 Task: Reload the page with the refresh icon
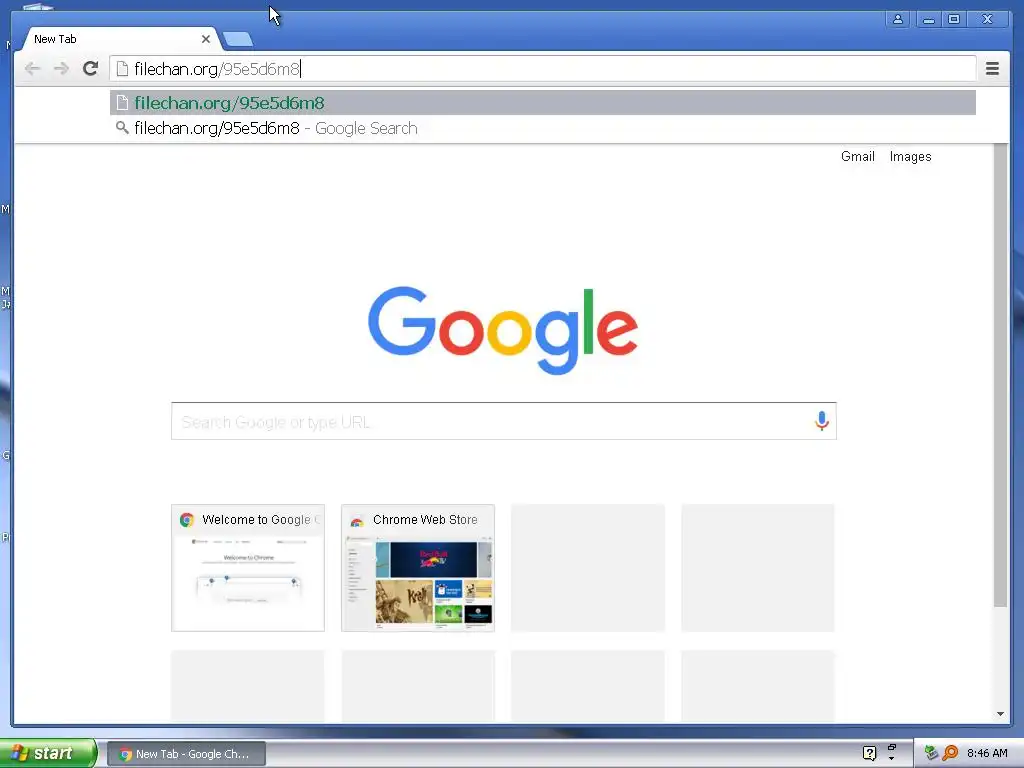point(90,69)
